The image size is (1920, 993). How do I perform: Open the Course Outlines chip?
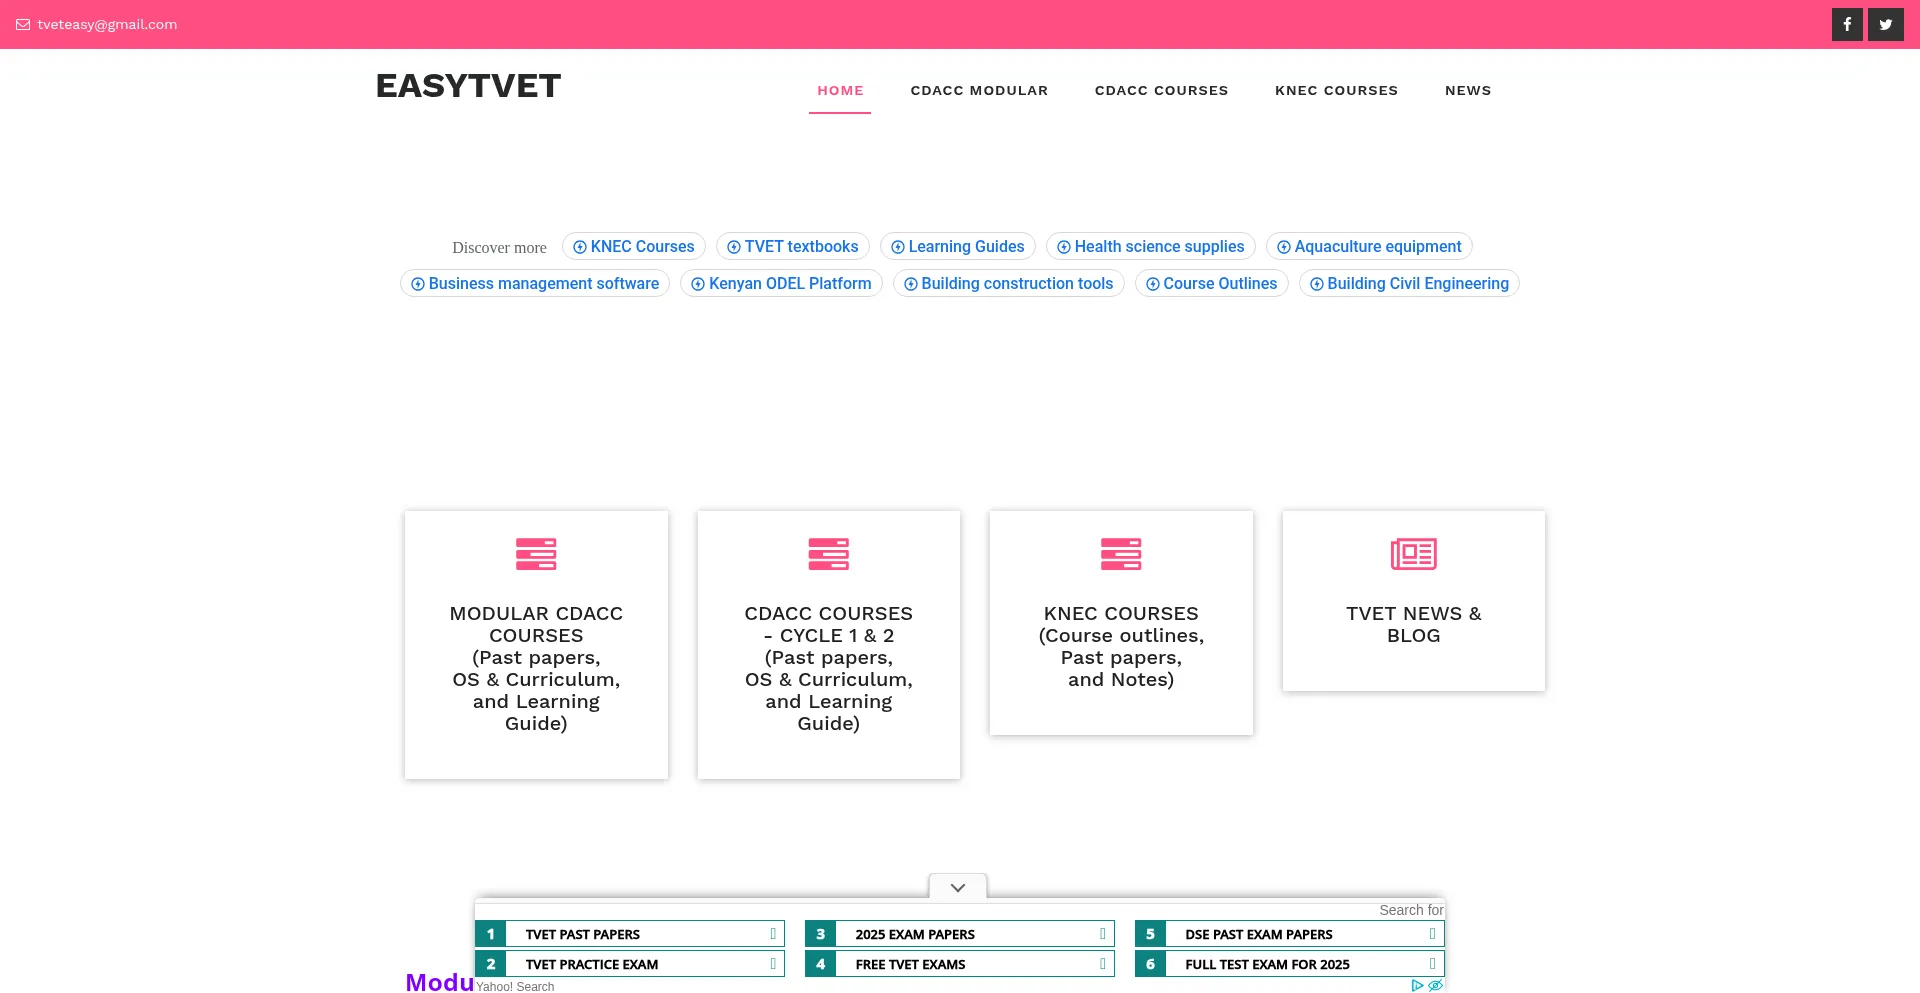pos(1211,284)
